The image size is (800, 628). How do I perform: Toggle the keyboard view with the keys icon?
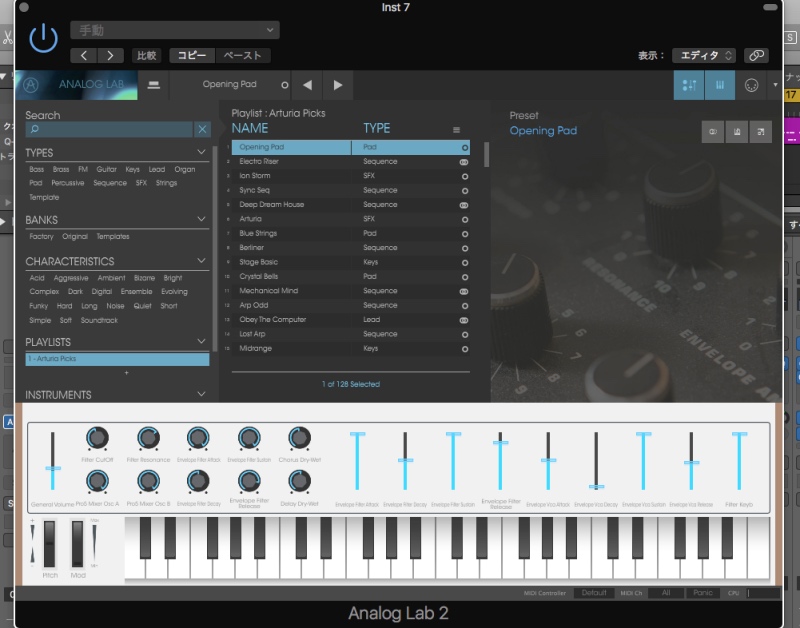coord(720,85)
